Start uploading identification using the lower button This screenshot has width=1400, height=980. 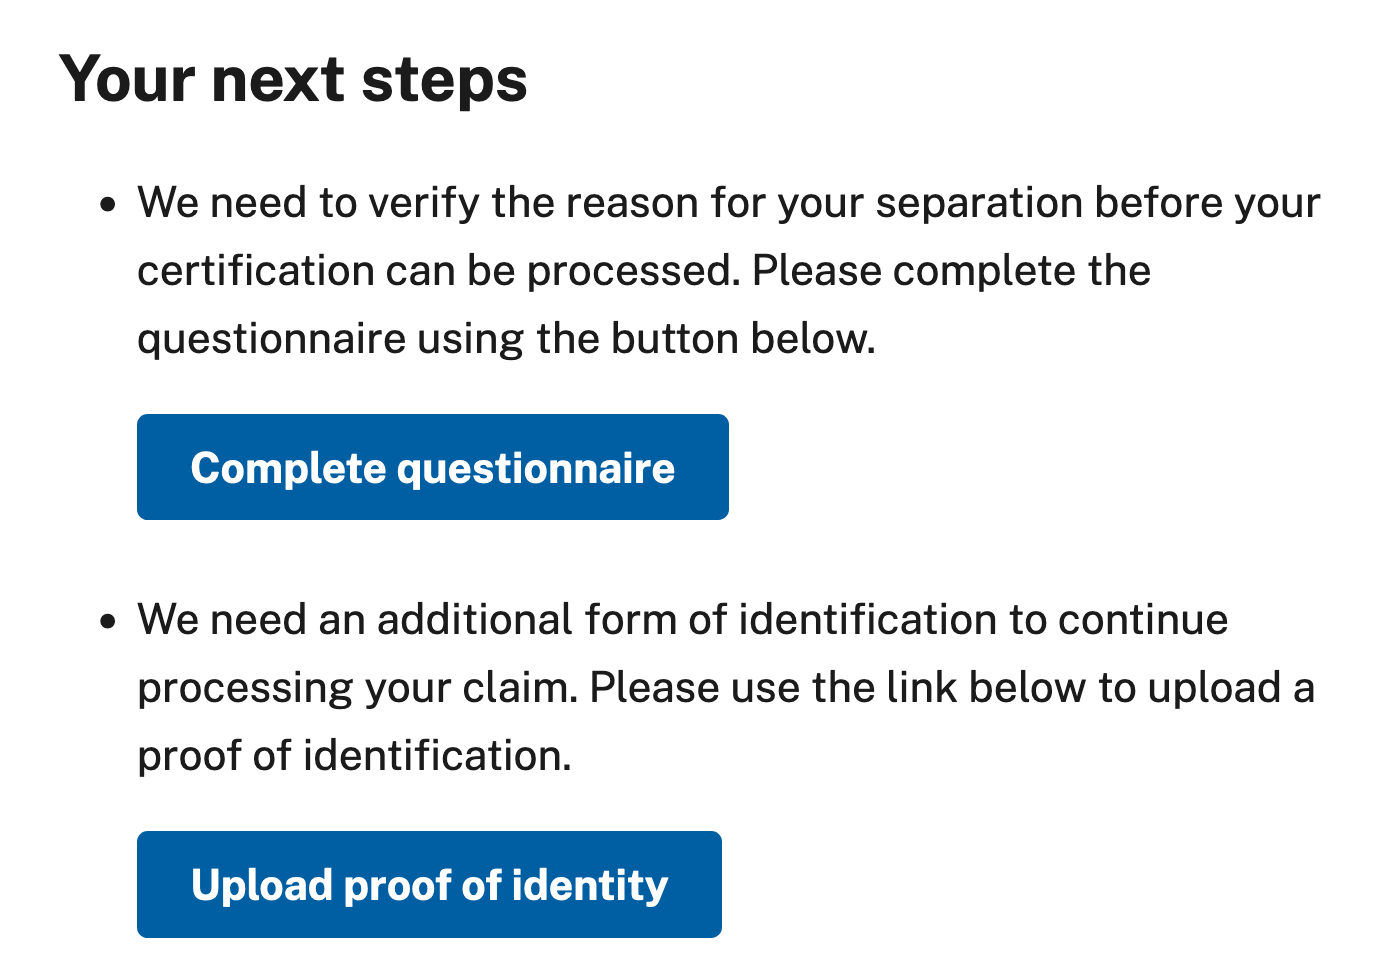click(428, 884)
